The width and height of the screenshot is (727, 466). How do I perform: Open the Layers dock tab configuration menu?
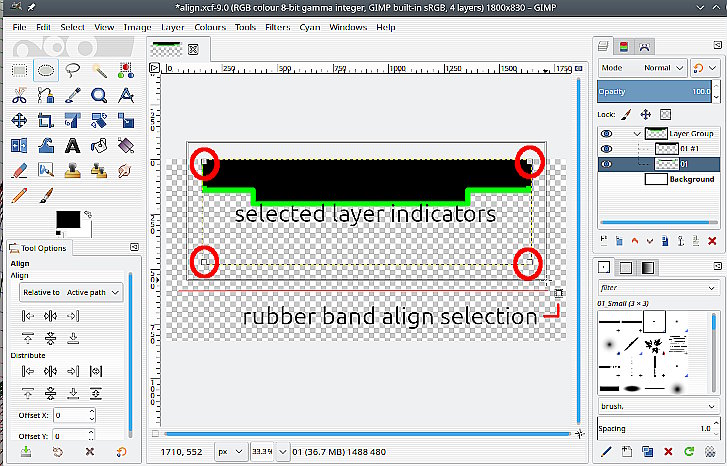pos(718,45)
